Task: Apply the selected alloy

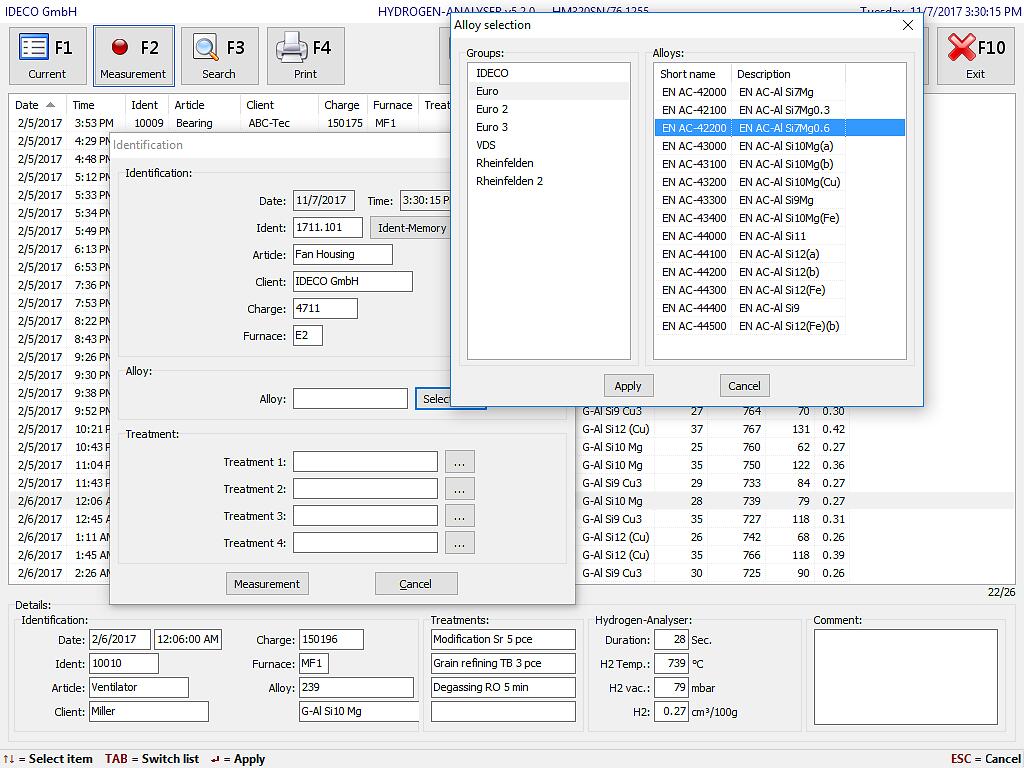Action: tap(628, 386)
